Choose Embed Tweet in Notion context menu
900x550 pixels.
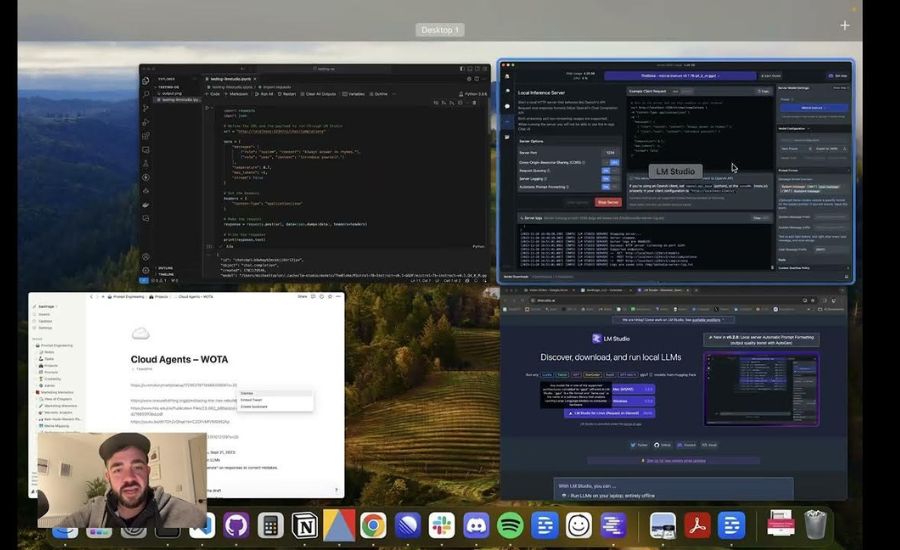pyautogui.click(x=276, y=400)
